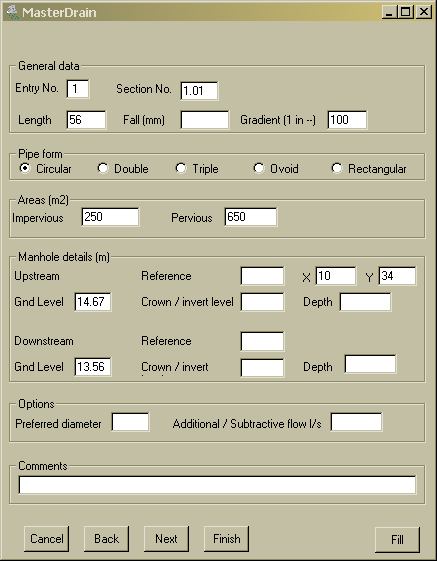Image resolution: width=437 pixels, height=561 pixels.
Task: Focus the Upstream Depth field
Action: click(365, 302)
